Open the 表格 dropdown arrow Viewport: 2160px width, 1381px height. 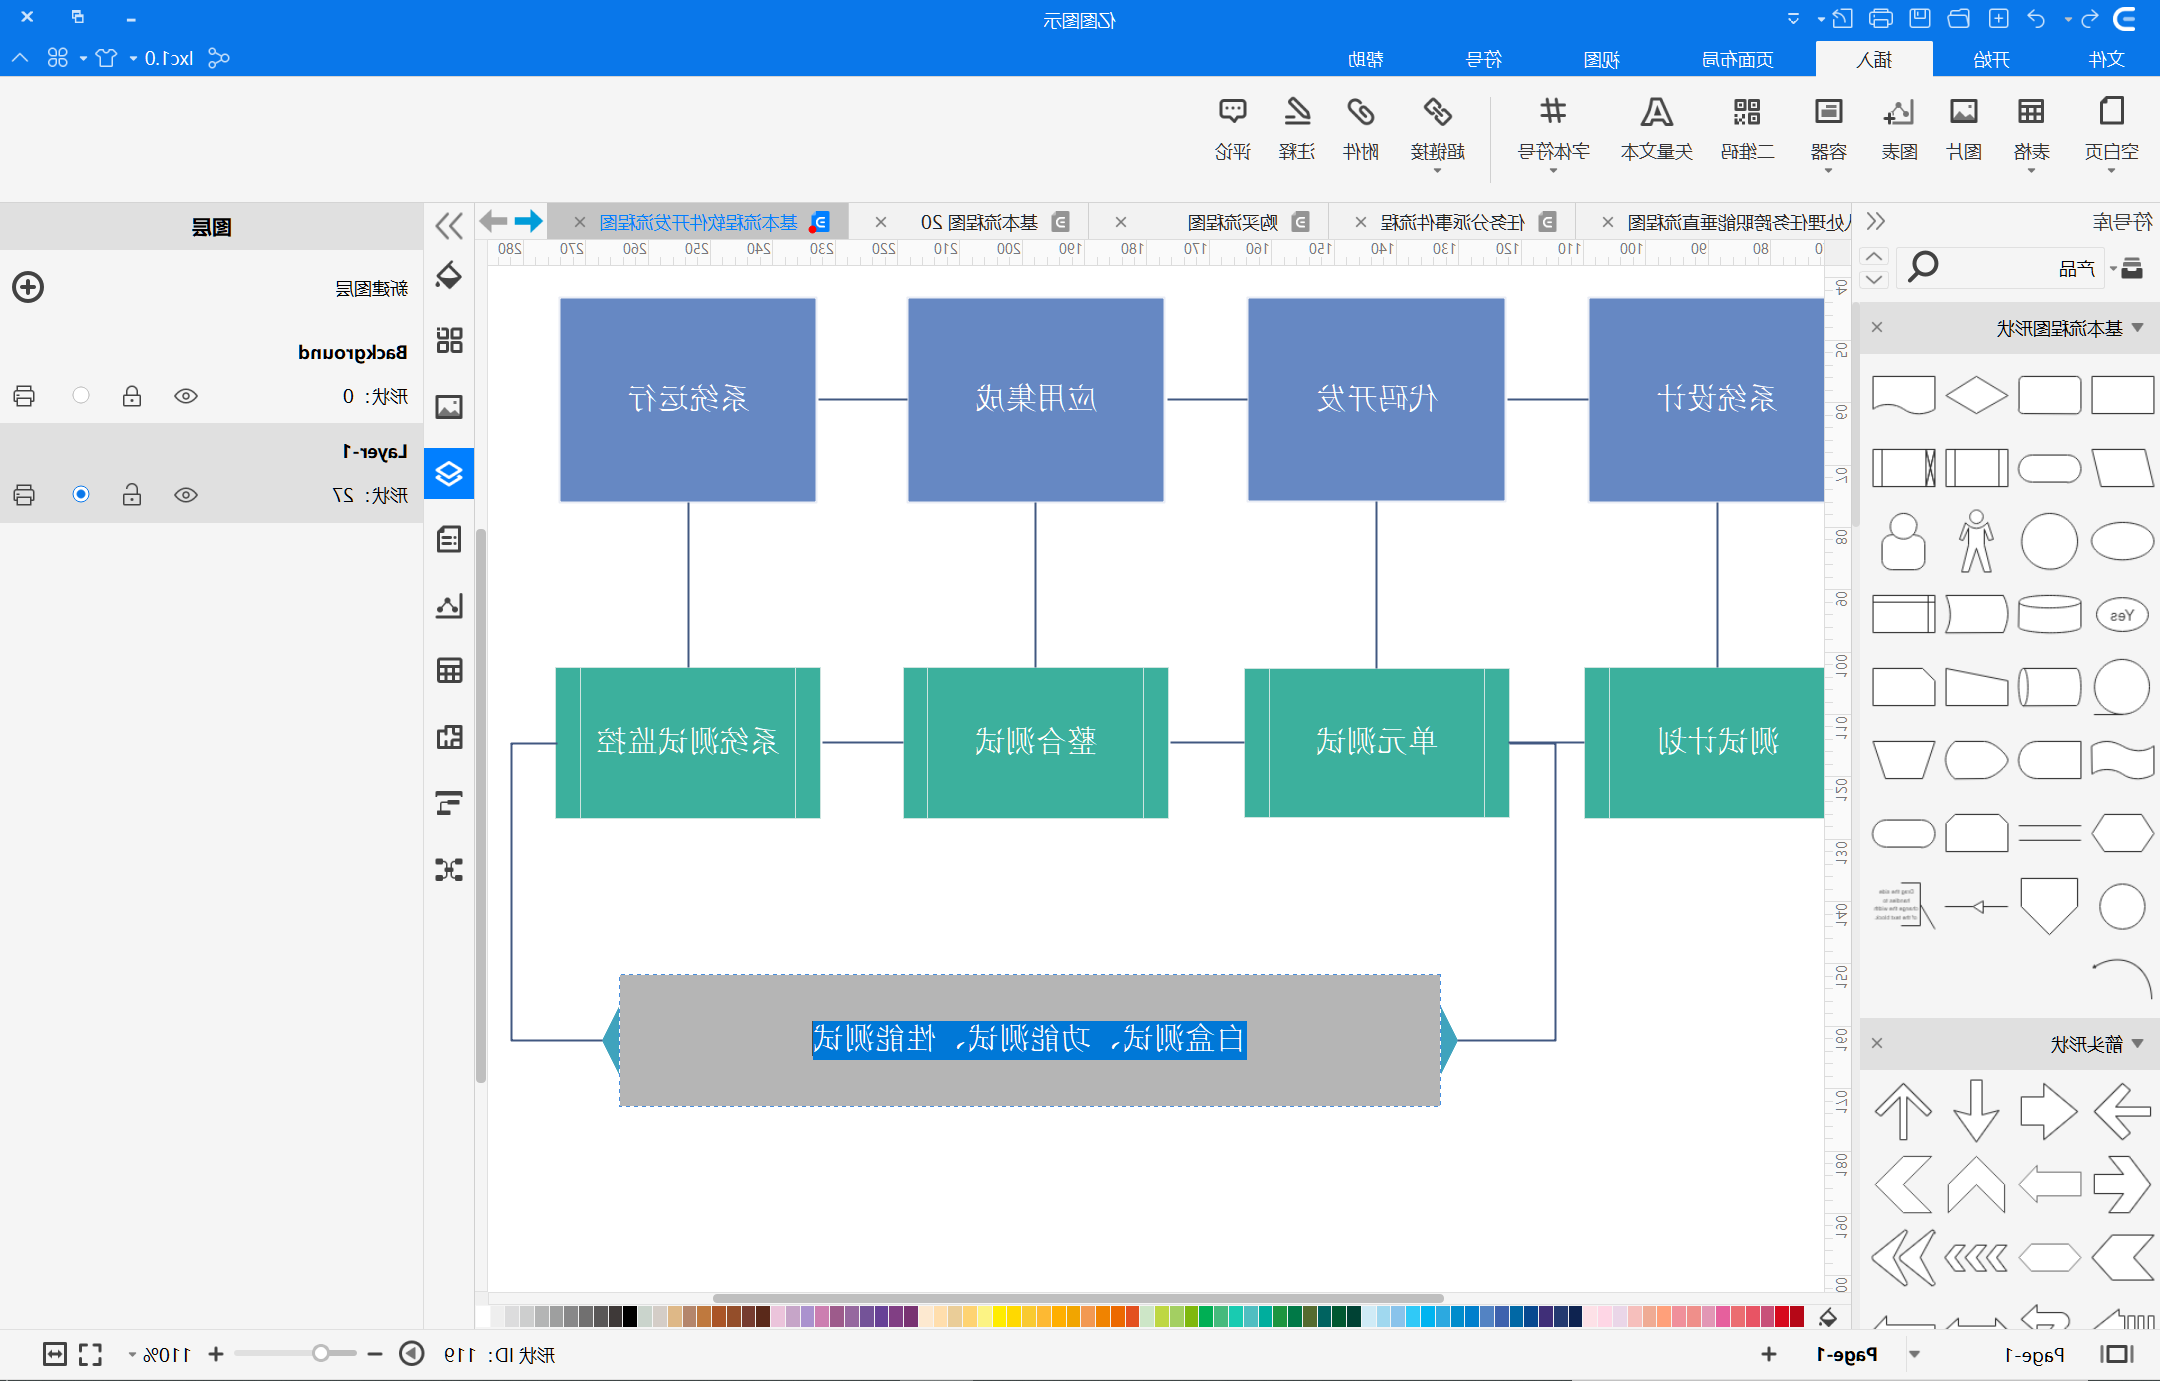(2031, 171)
